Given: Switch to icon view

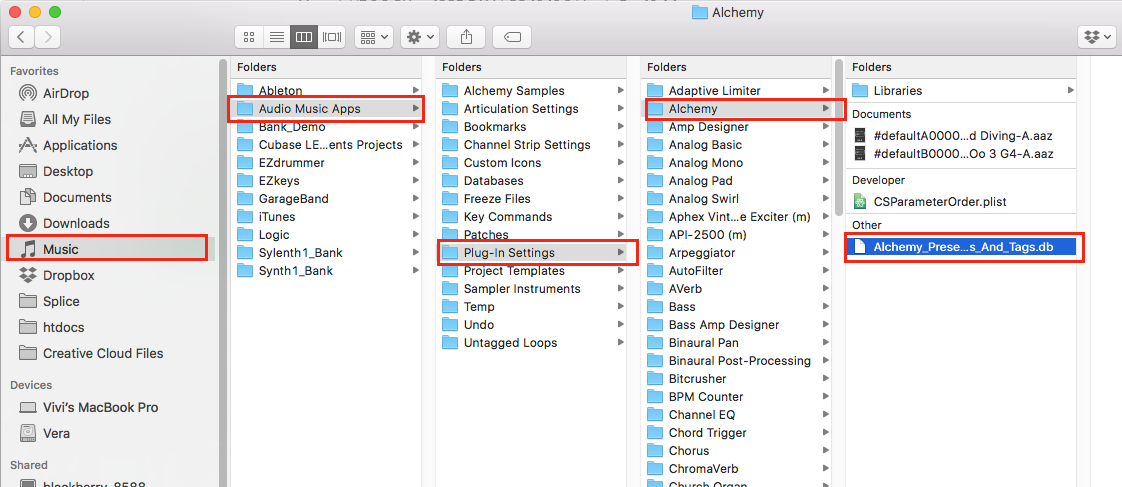Looking at the screenshot, I should (x=249, y=36).
